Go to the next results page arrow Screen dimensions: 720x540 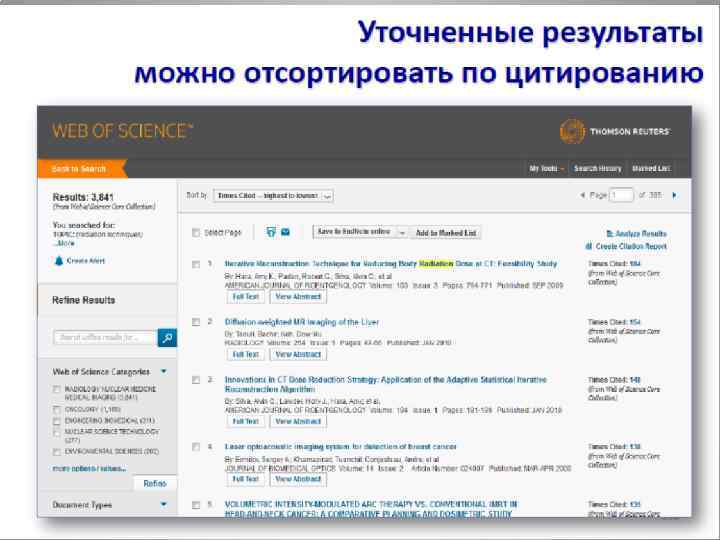(674, 196)
